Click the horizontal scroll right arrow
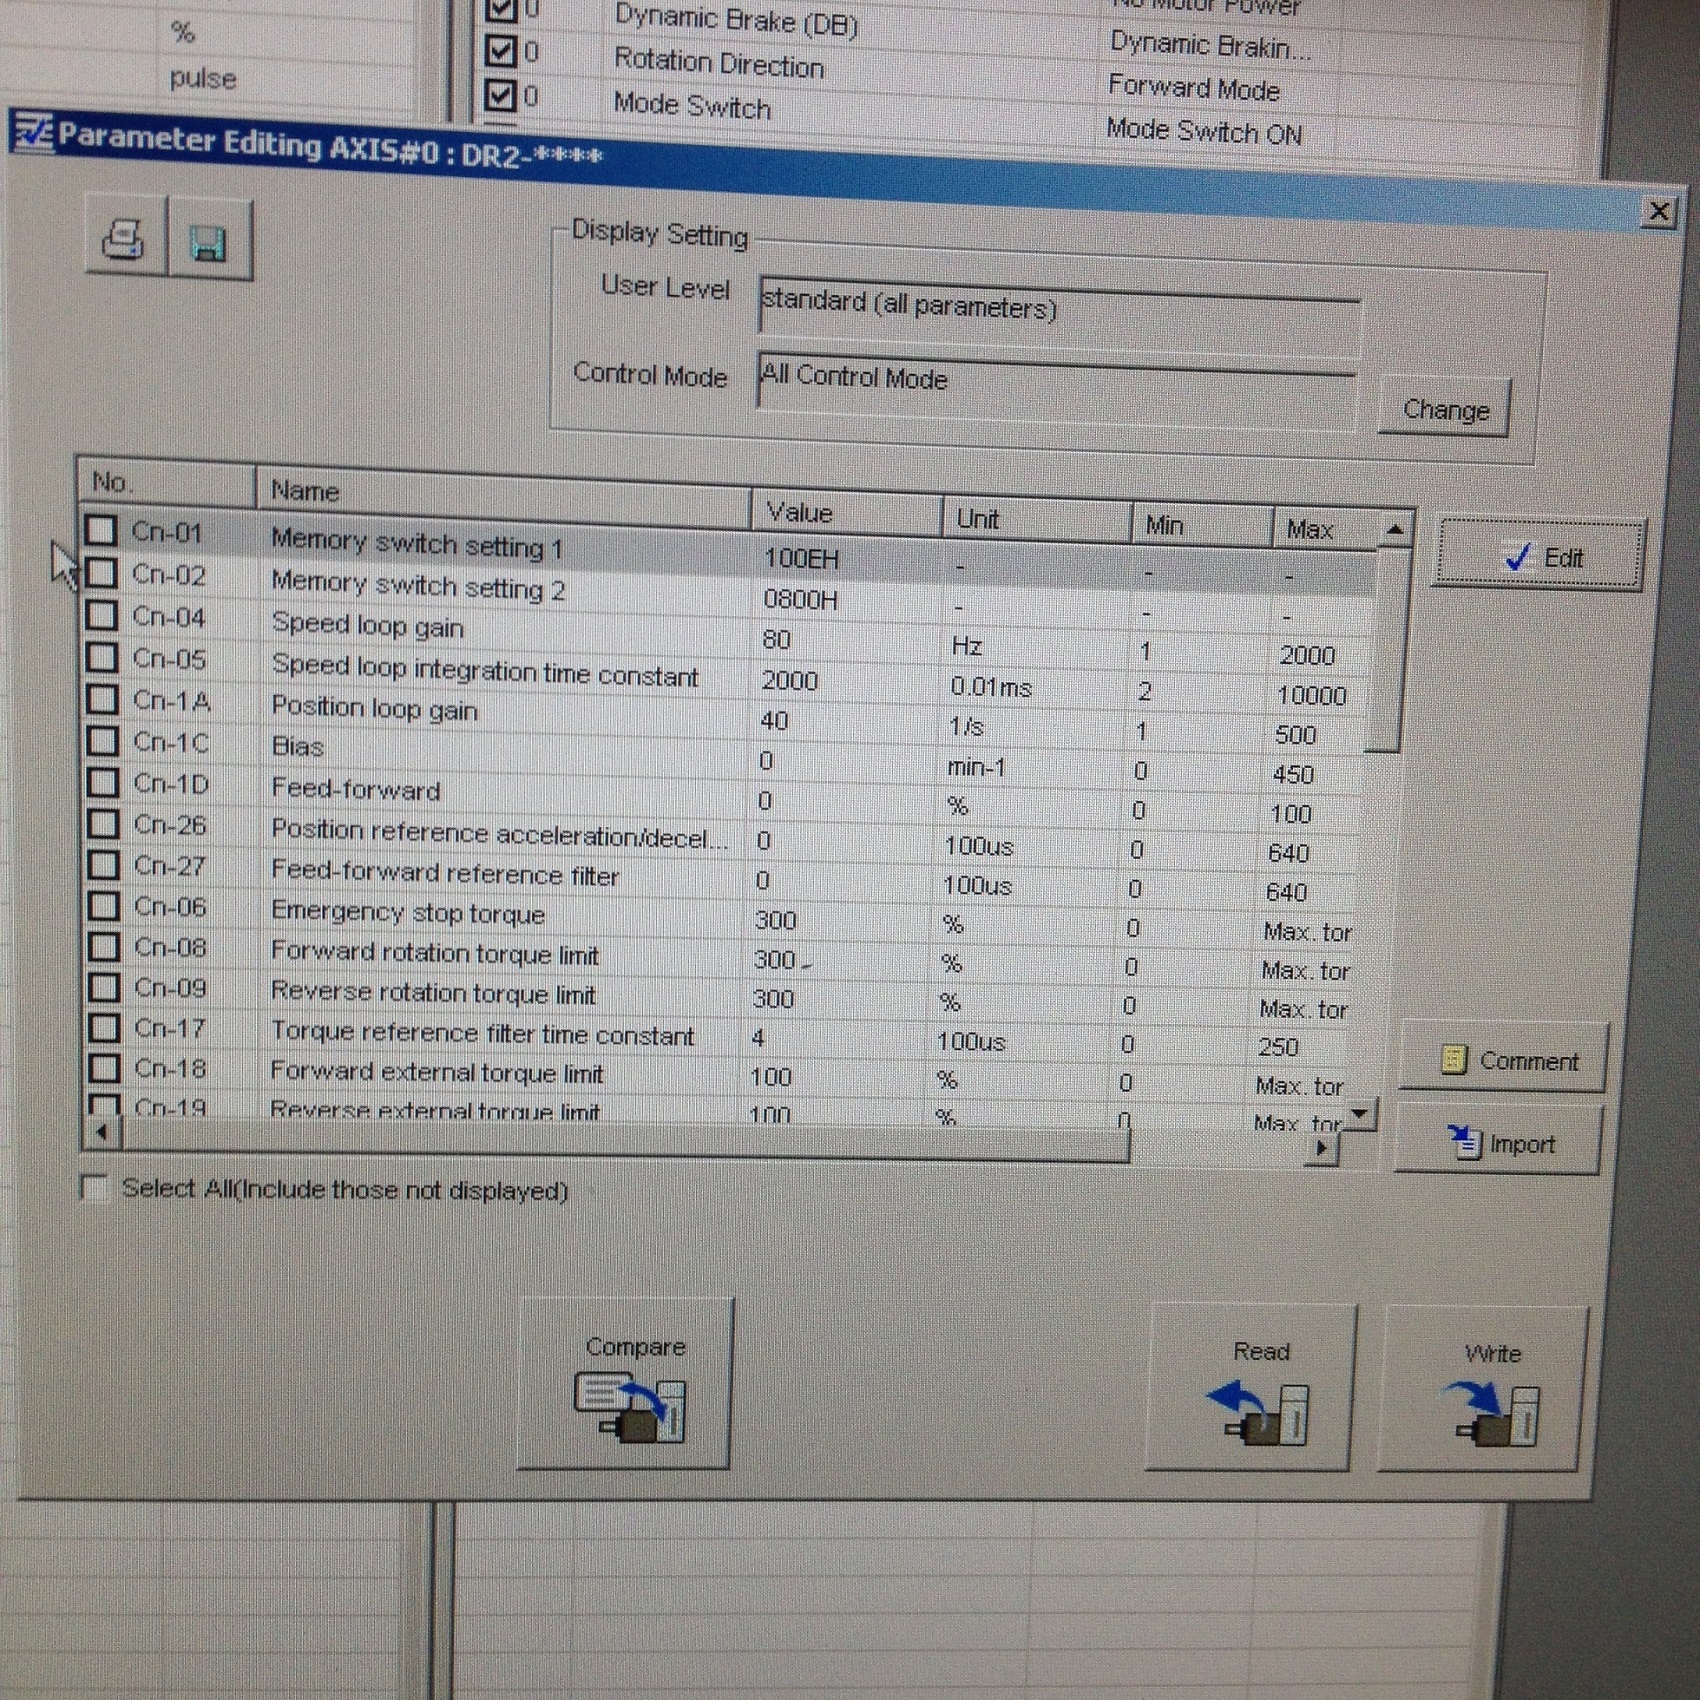This screenshot has width=1700, height=1700. 1322,1150
